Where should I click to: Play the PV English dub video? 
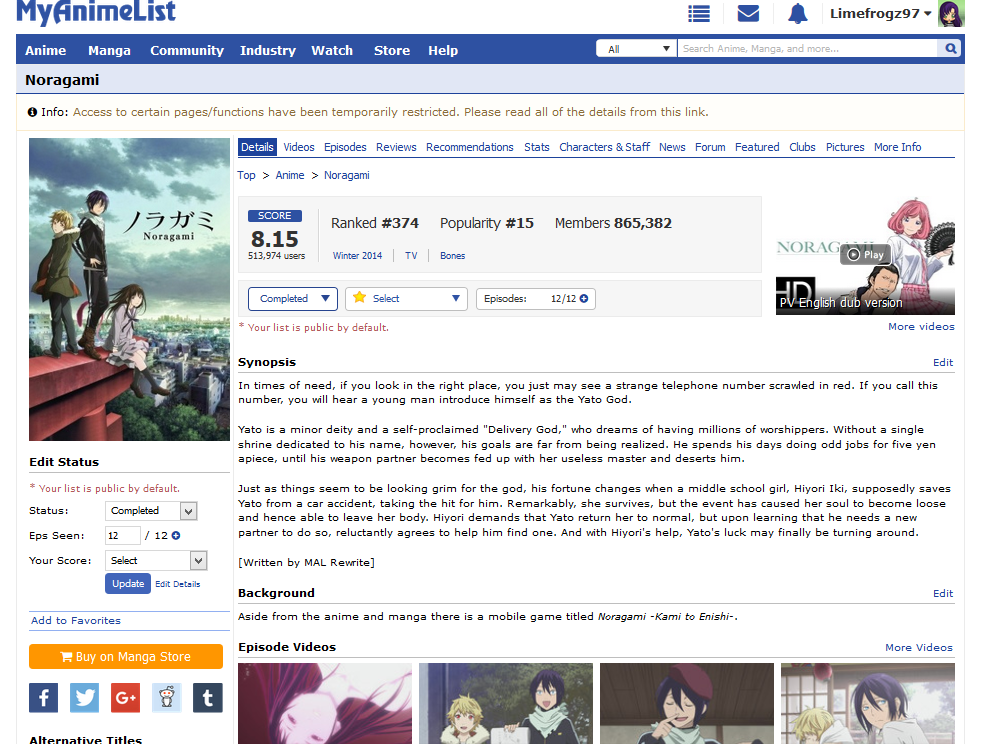tap(865, 254)
